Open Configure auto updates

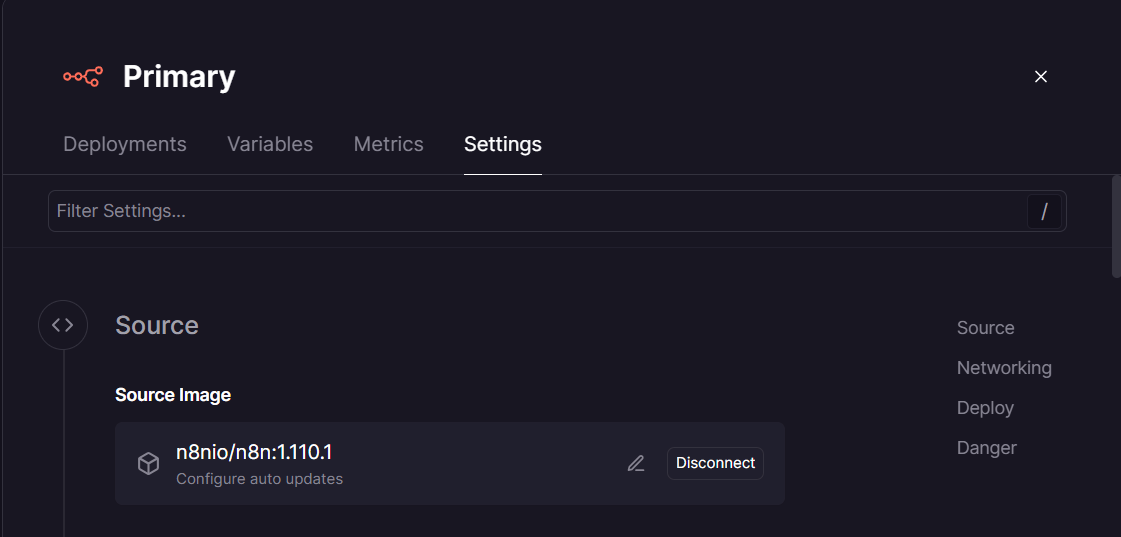(259, 479)
